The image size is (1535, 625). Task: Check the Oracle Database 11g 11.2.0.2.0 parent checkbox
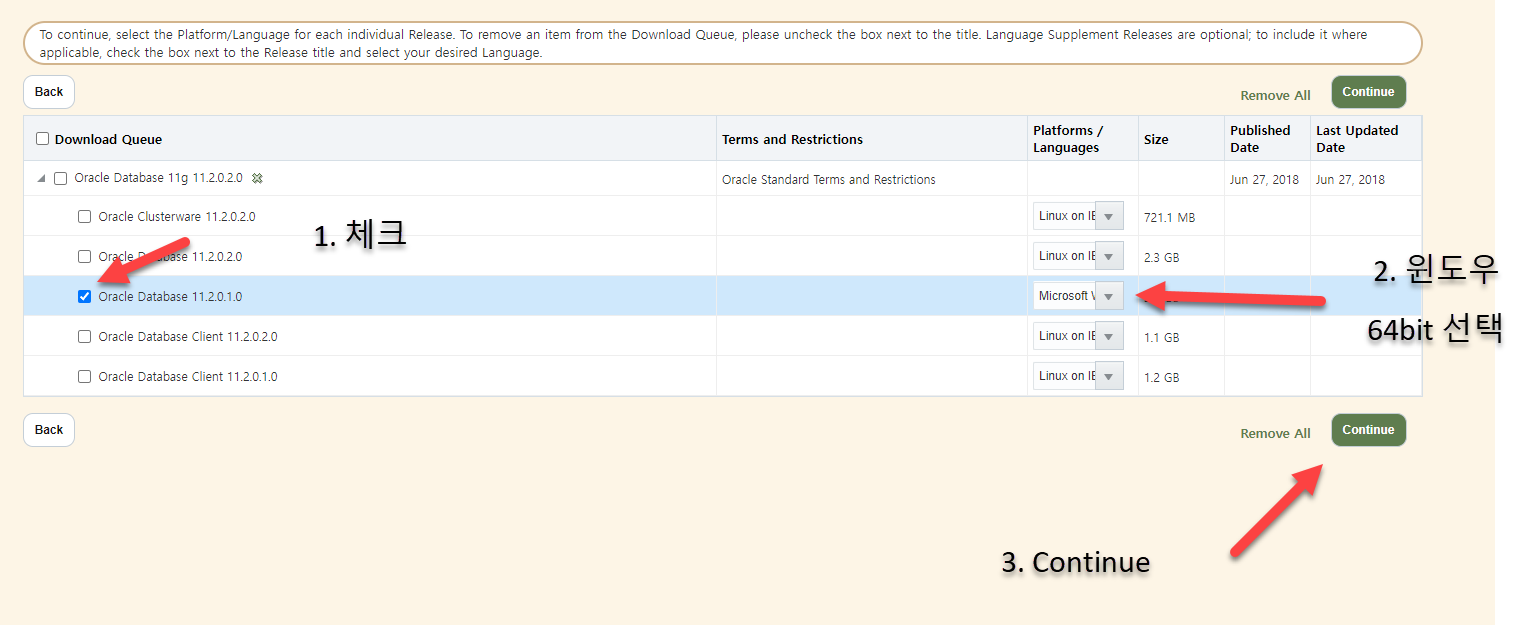(60, 179)
